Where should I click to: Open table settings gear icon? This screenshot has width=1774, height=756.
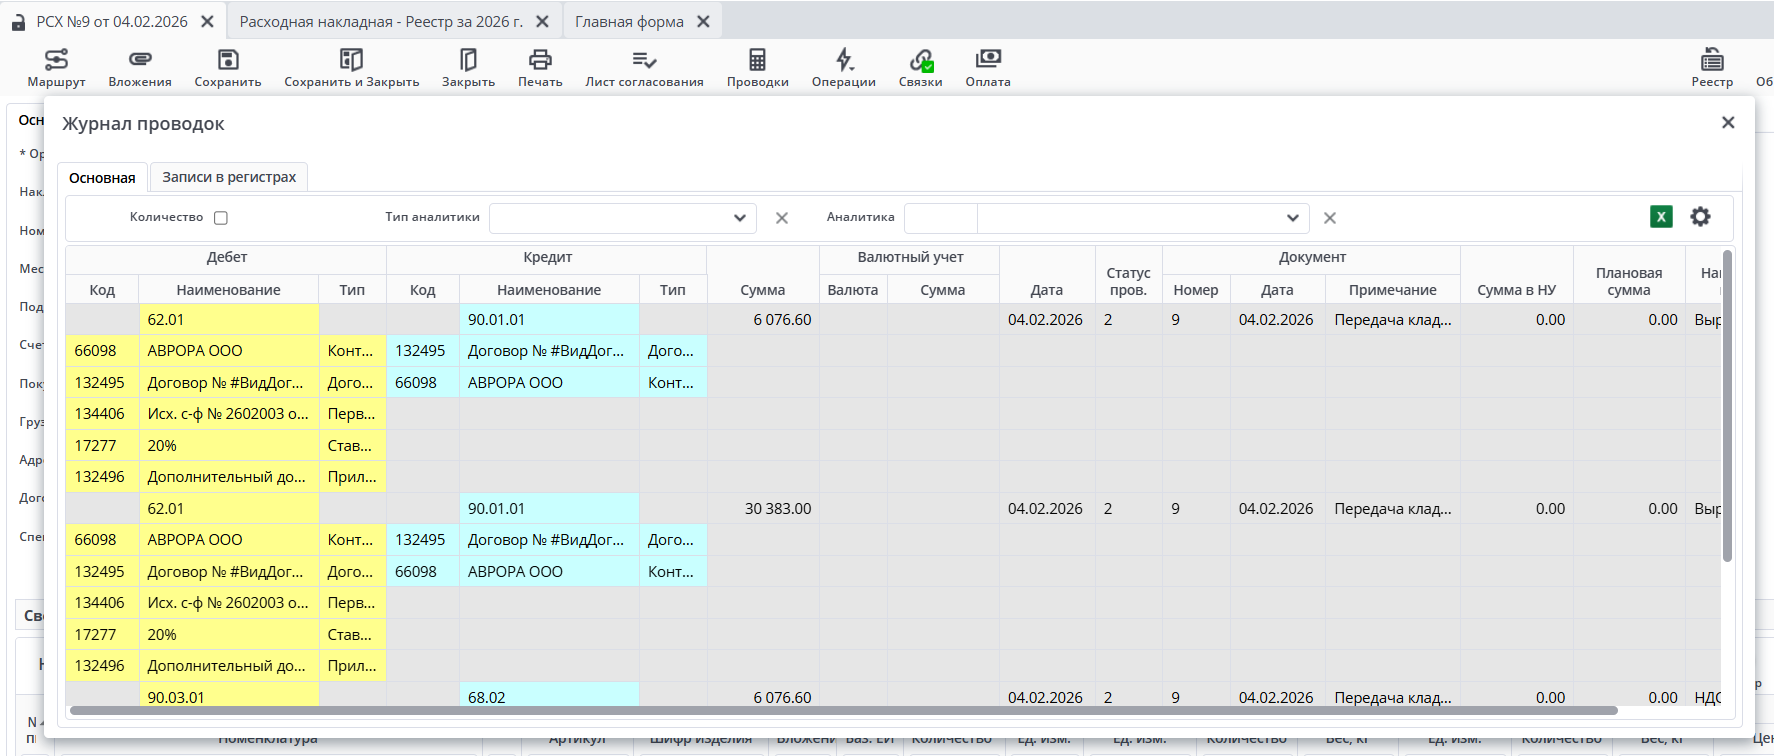pyautogui.click(x=1700, y=217)
